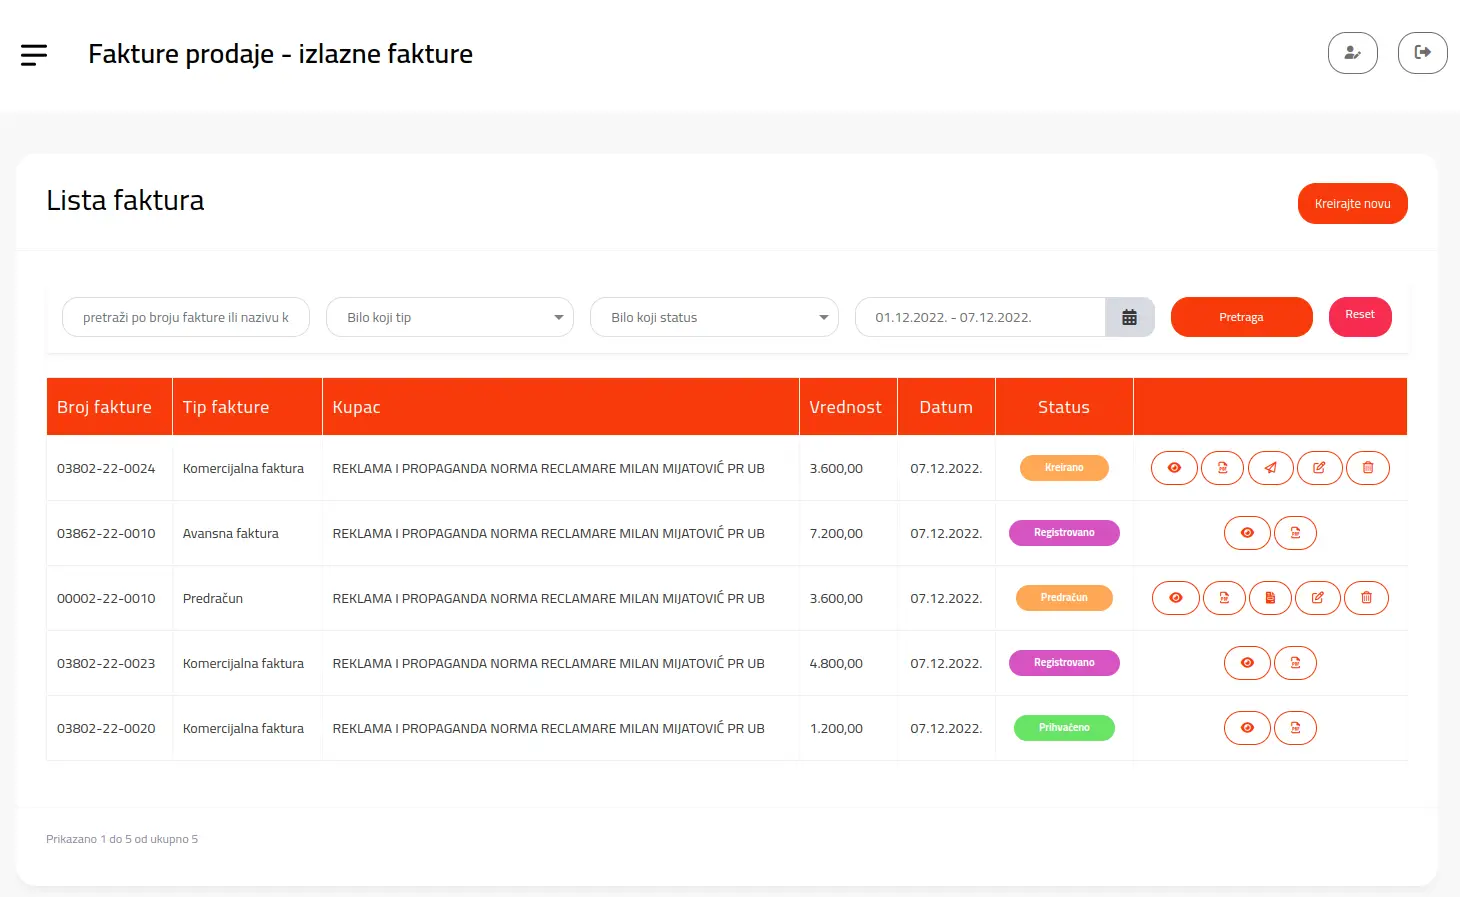1460x897 pixels.
Task: Select invoice number 00002-22-0010
Action: (x=106, y=598)
